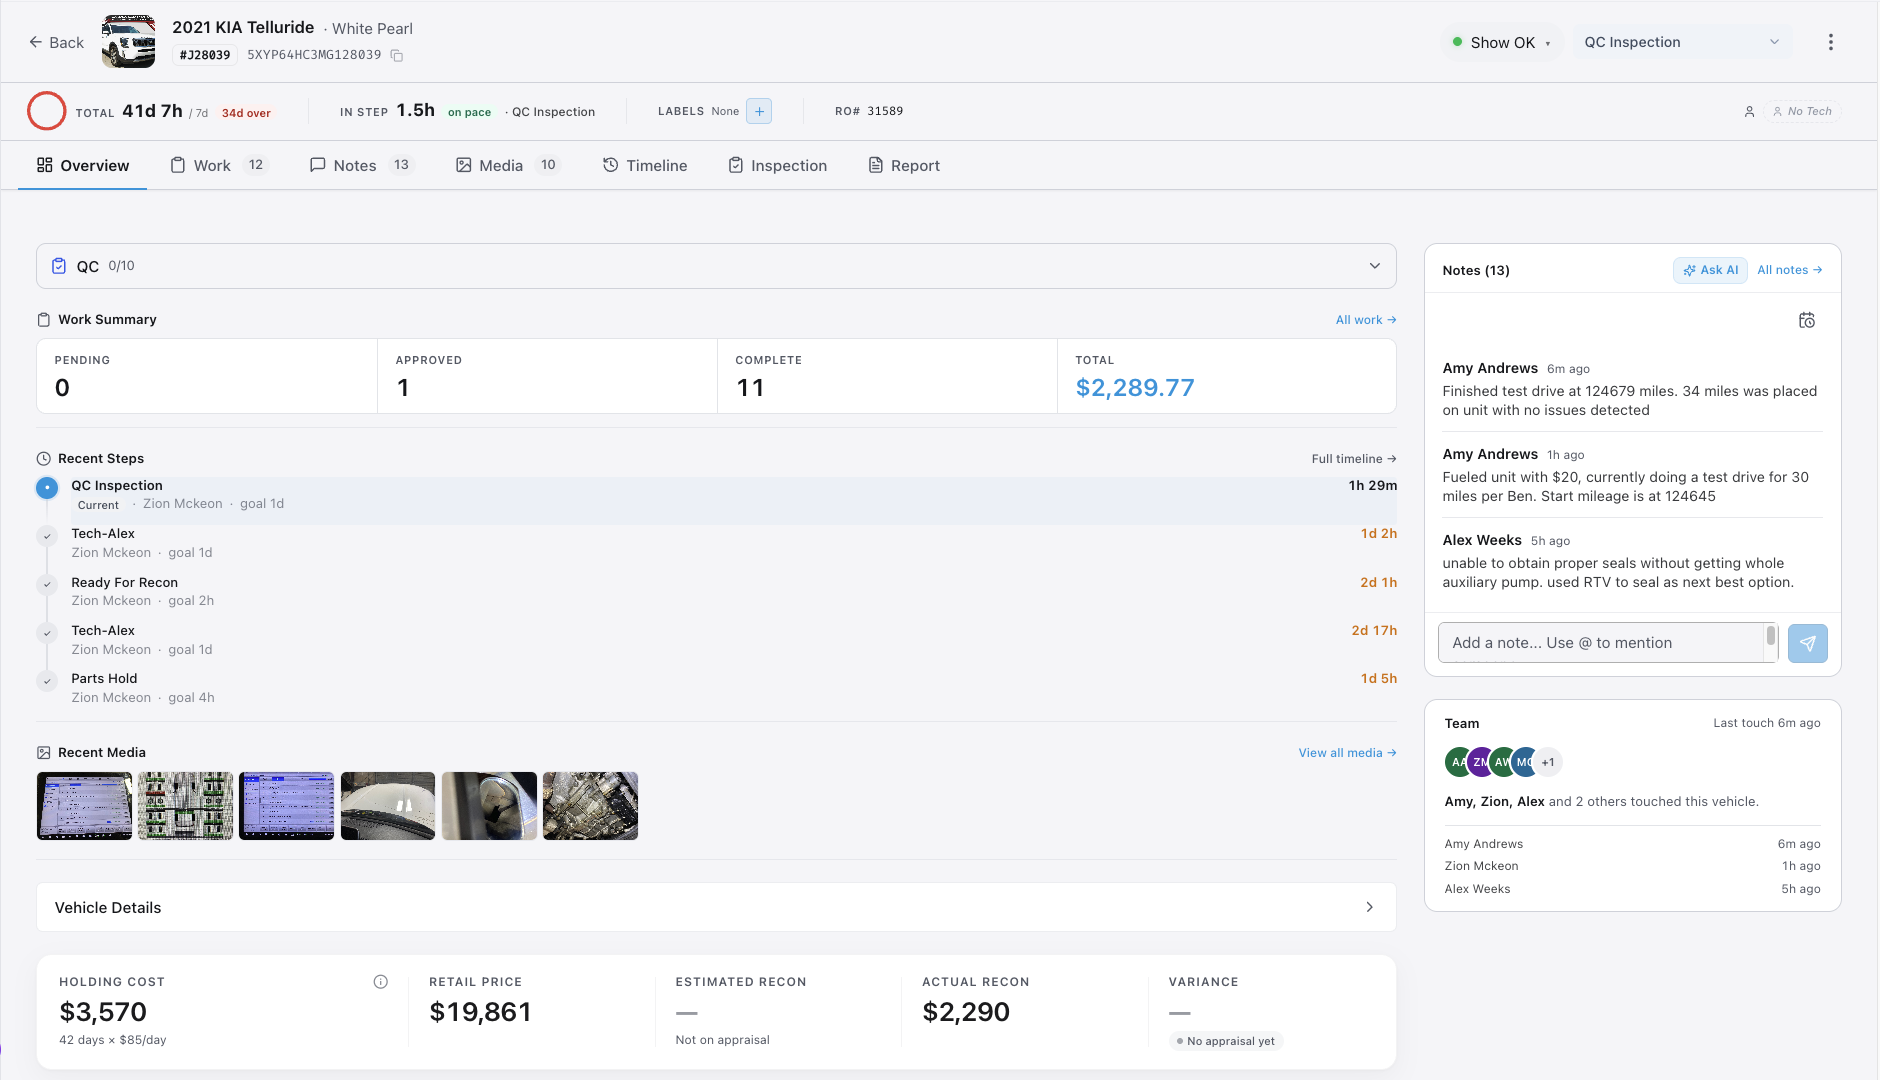The image size is (1880, 1080).
Task: Click the KIA Telluride vehicle photo
Action: click(x=129, y=41)
